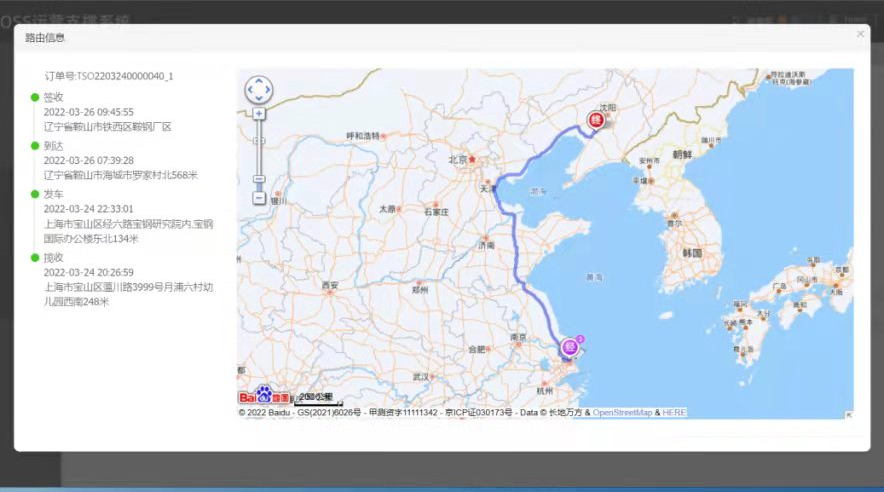Open the HERE attribution link

[674, 413]
